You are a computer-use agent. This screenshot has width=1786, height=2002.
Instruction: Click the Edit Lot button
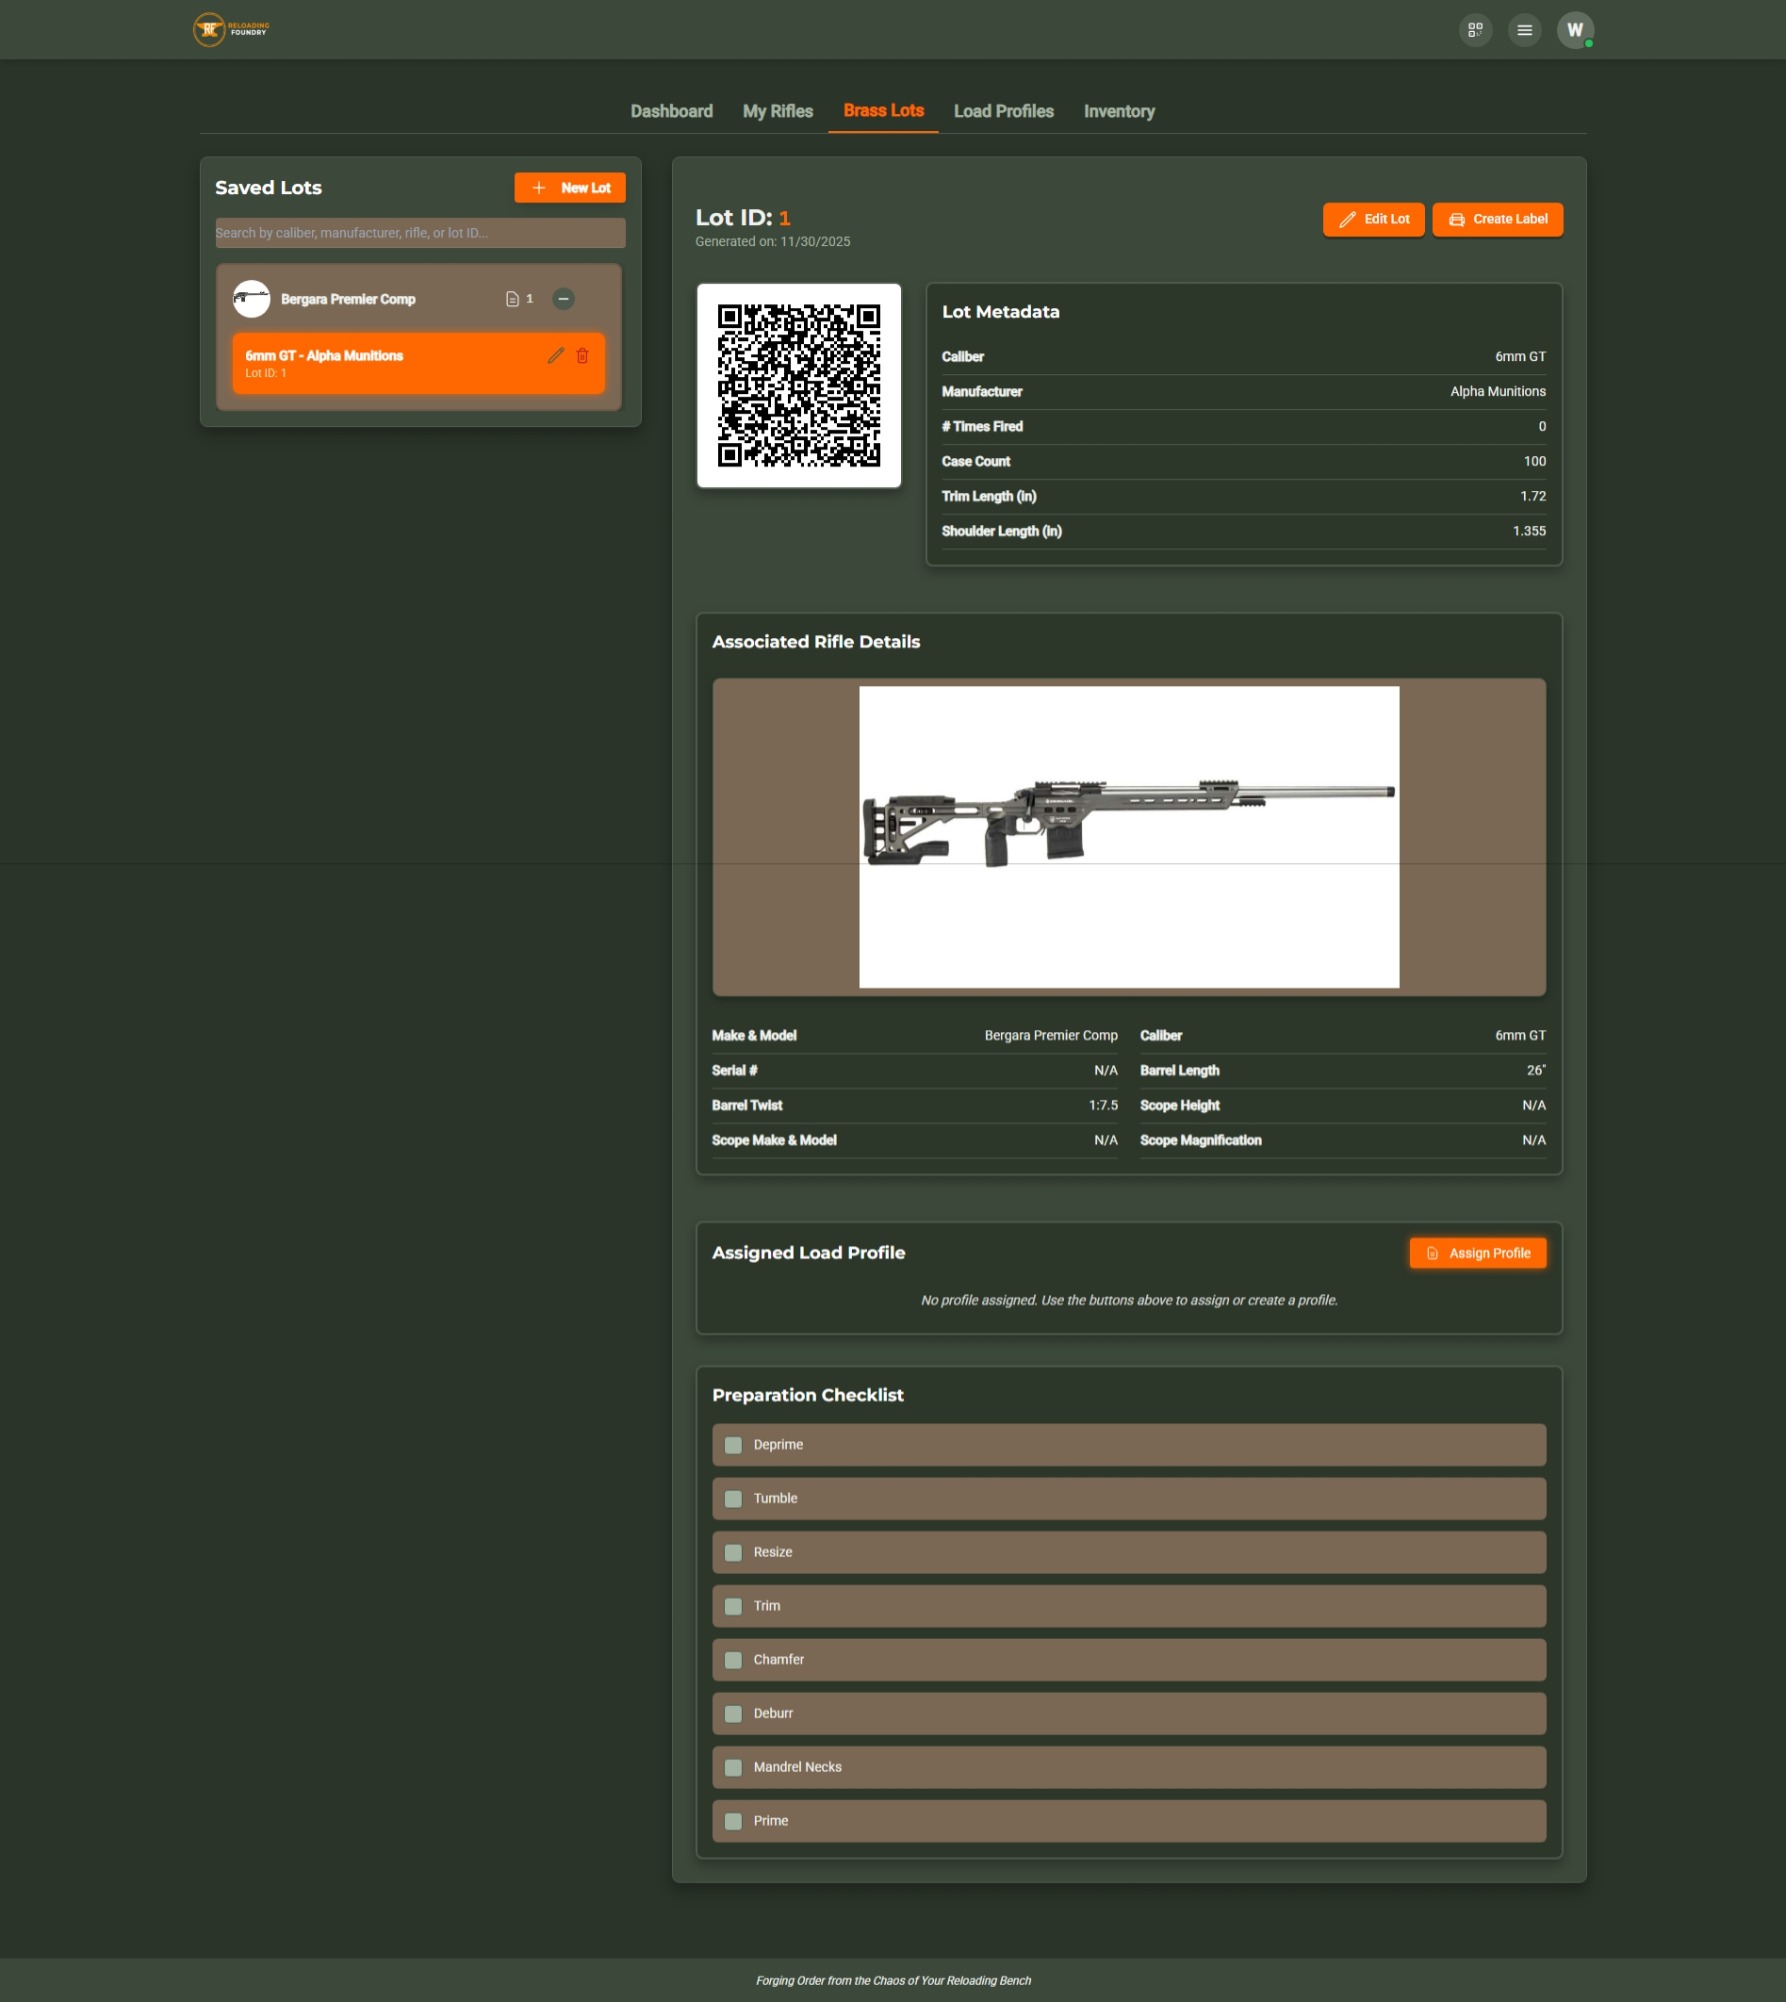[1374, 219]
